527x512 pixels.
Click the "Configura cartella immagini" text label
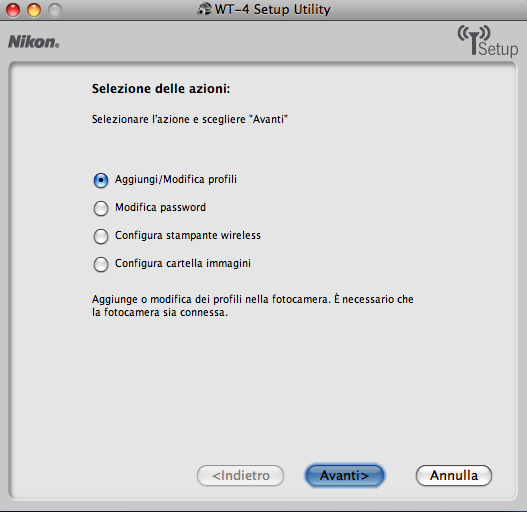click(183, 263)
